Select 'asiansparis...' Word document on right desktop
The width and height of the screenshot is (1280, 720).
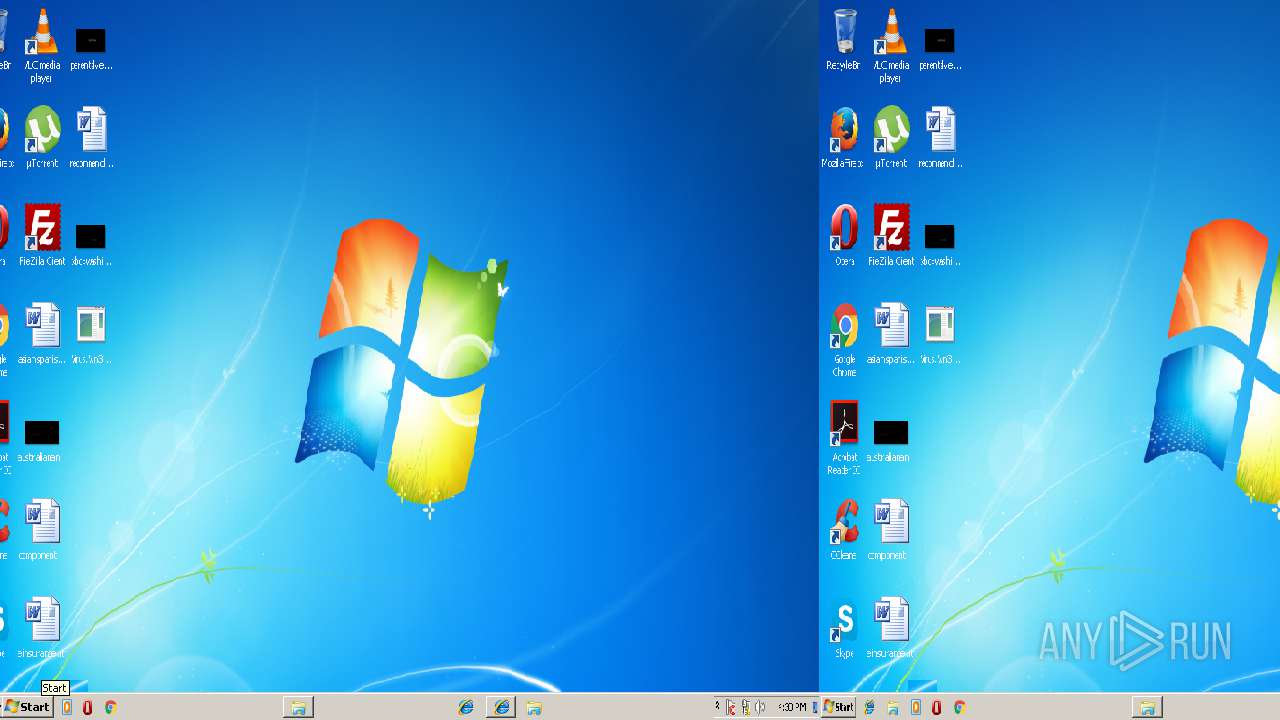click(x=891, y=334)
